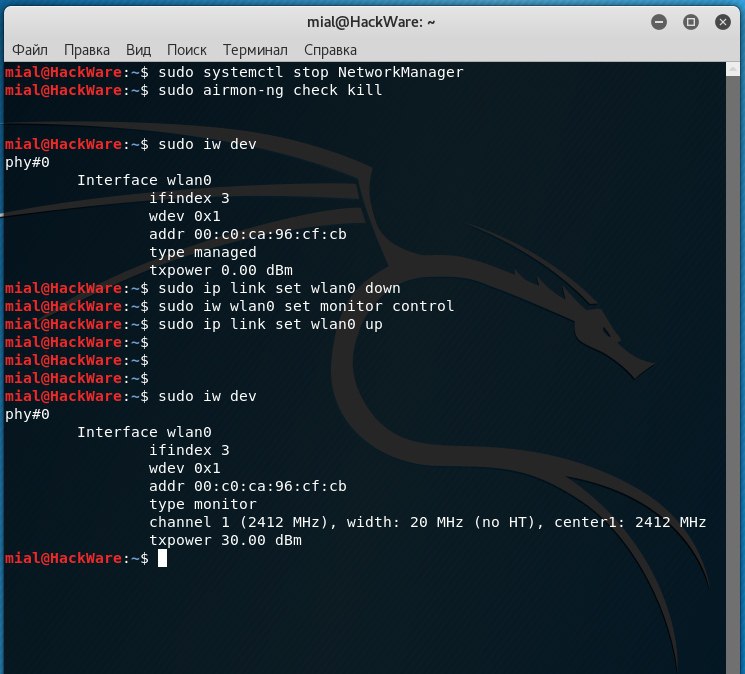This screenshot has width=745, height=674.
Task: Click the window title mial@HackWare: ~
Action: pyautogui.click(x=371, y=22)
